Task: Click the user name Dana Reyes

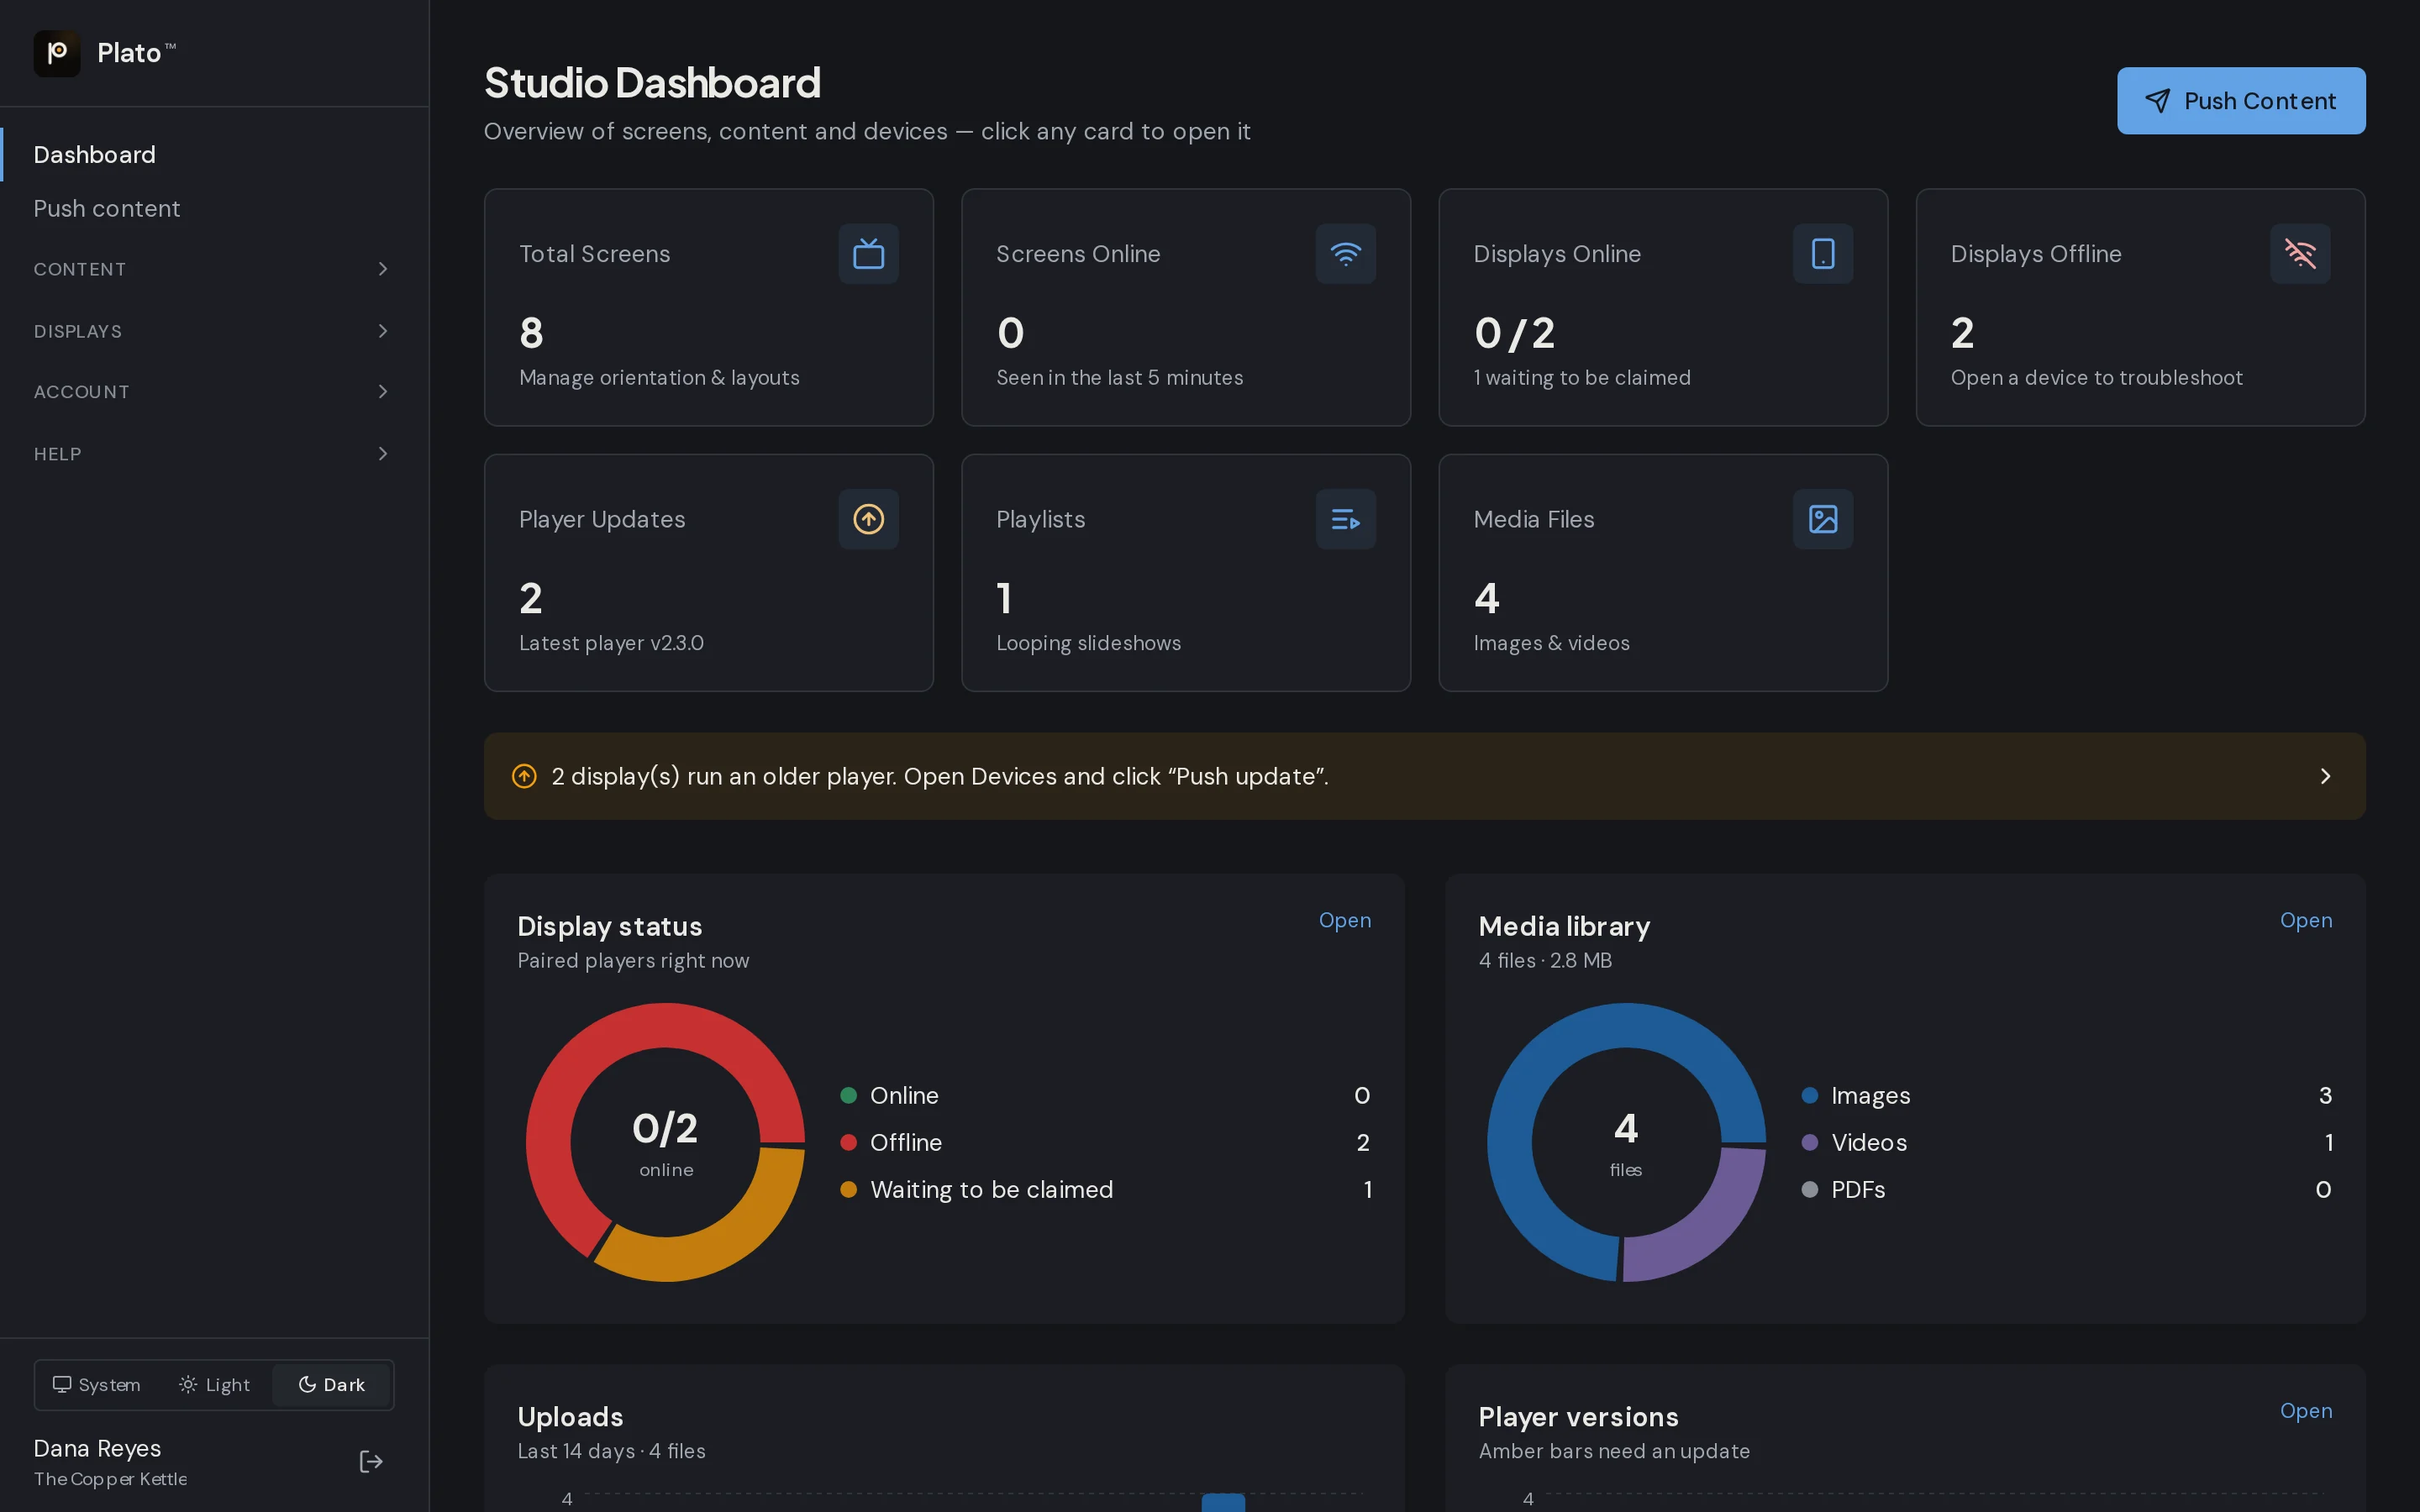Action: point(97,1448)
